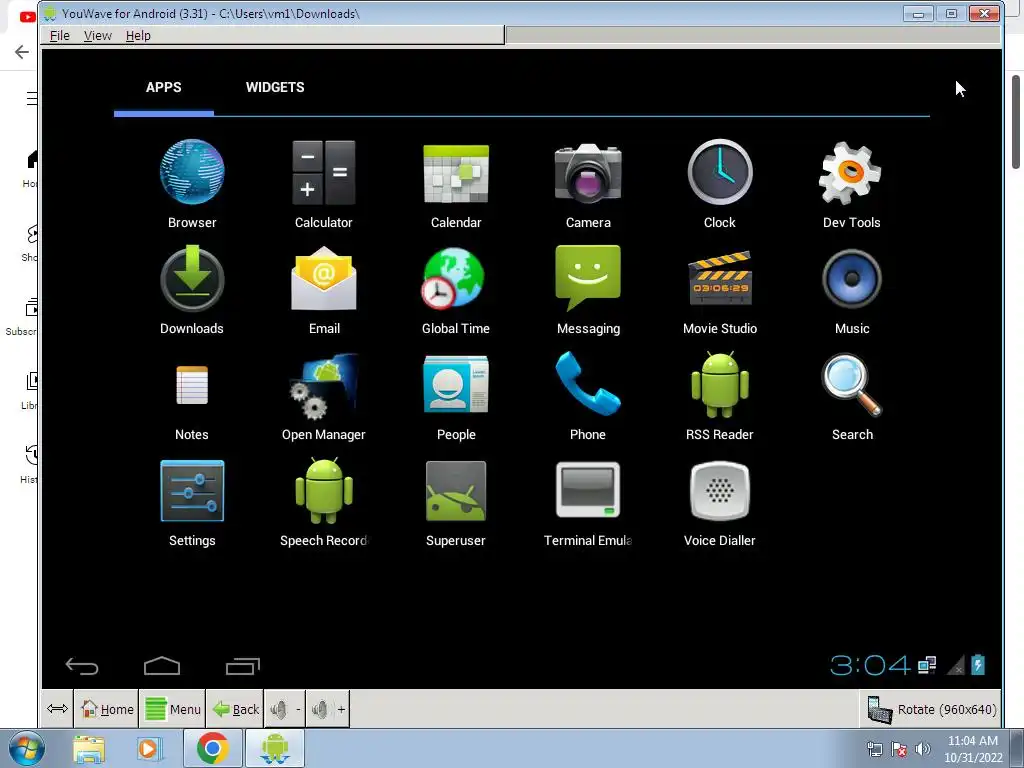This screenshot has width=1024, height=768.
Task: Click the YouWave Back toolbar button
Action: pyautogui.click(x=236, y=709)
